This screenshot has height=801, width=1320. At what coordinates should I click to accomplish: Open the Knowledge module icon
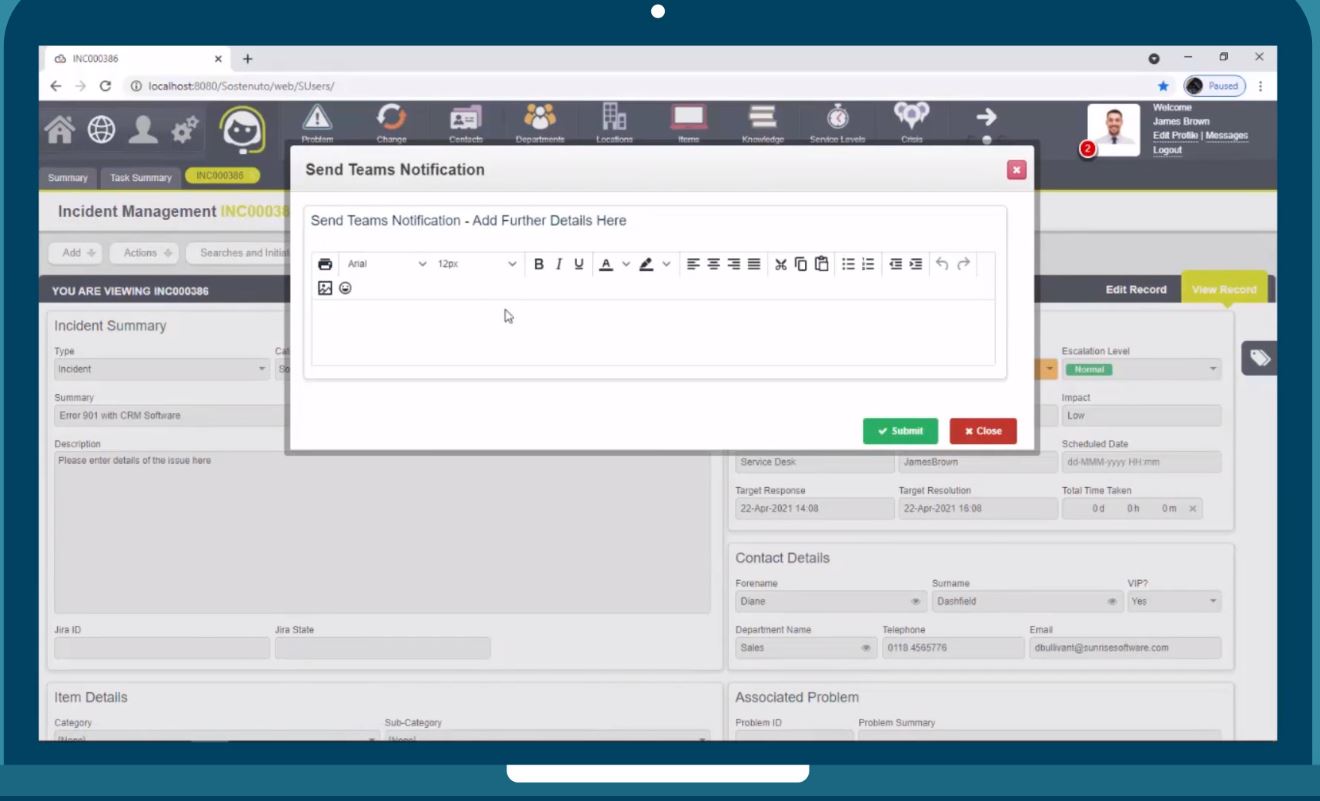pyautogui.click(x=763, y=124)
